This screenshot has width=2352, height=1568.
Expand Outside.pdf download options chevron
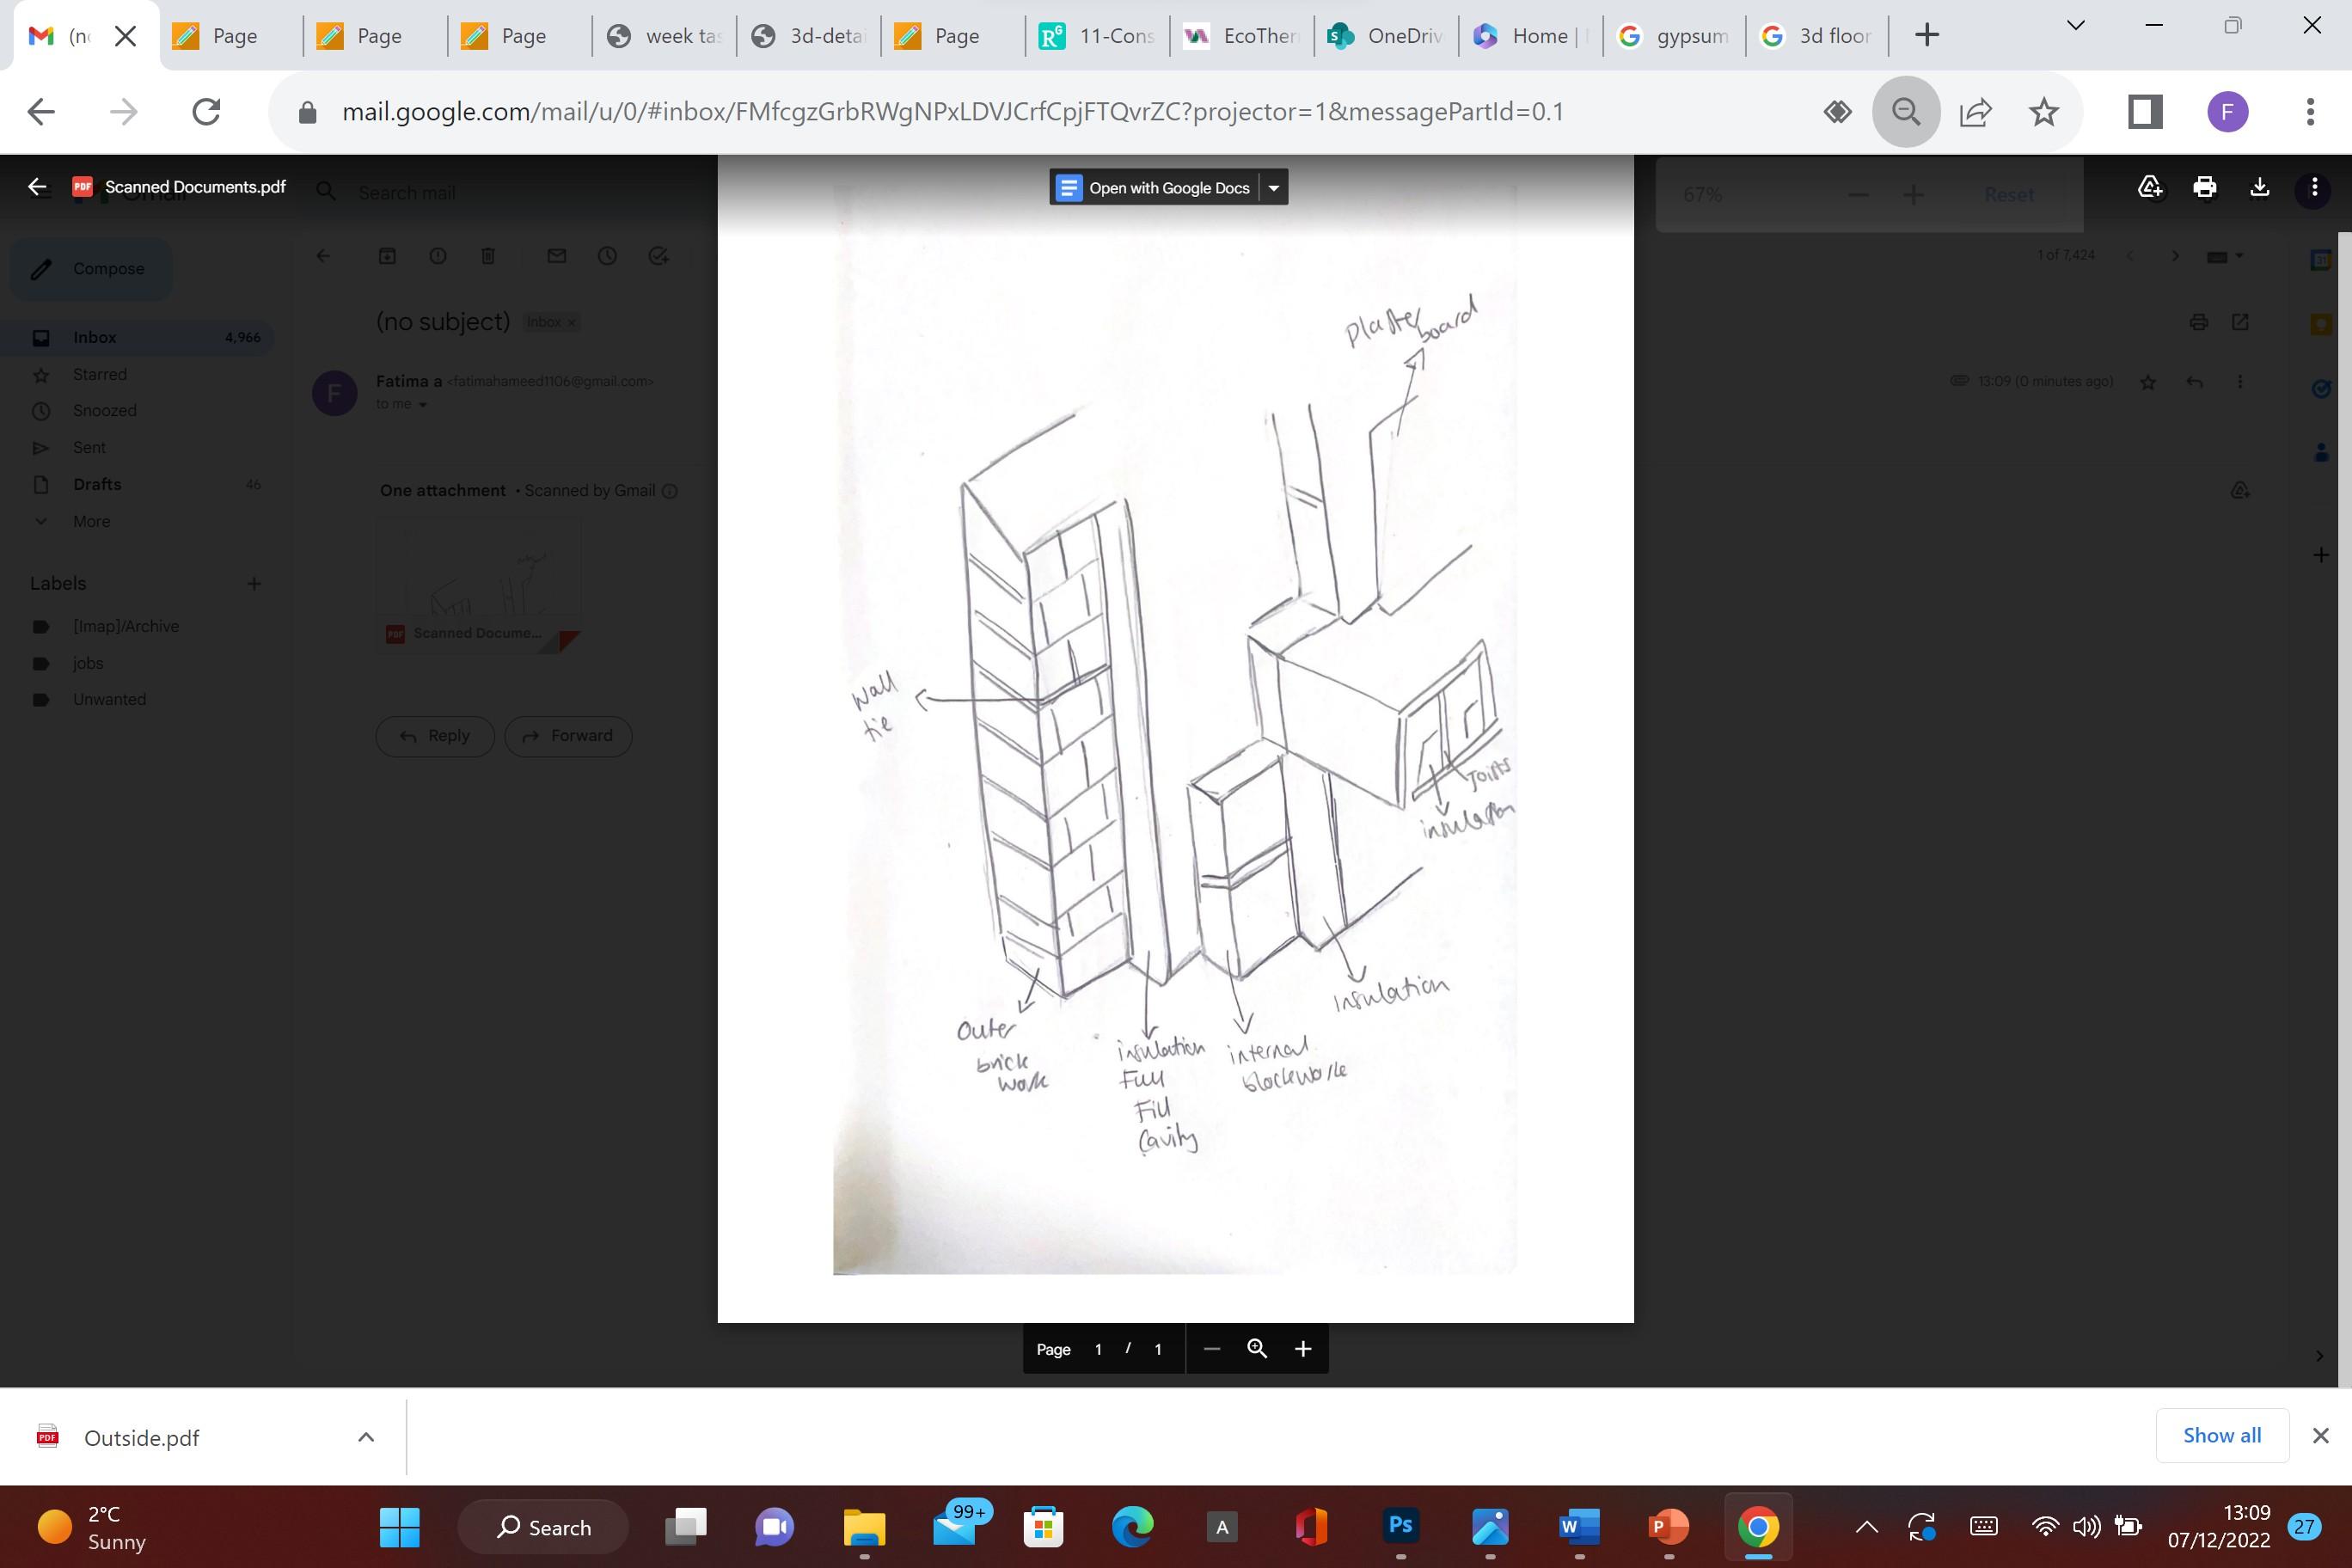tap(366, 1437)
